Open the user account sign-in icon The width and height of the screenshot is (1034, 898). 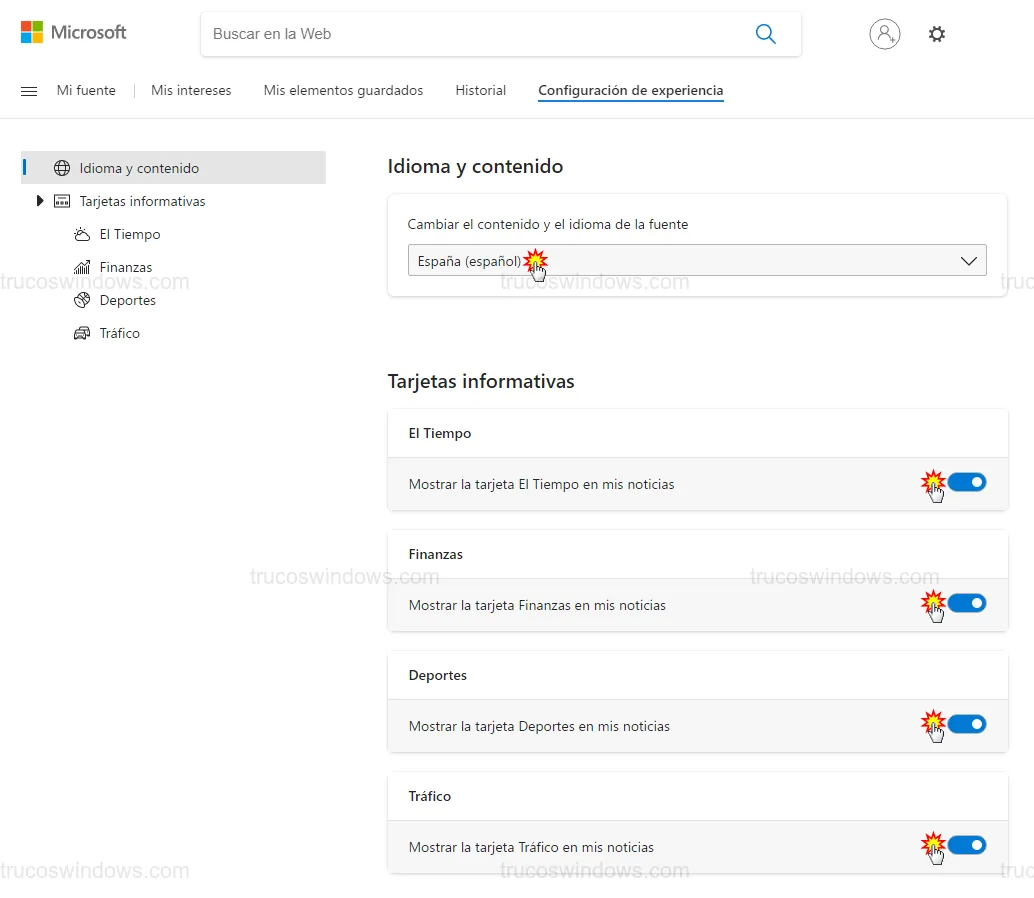pos(884,34)
